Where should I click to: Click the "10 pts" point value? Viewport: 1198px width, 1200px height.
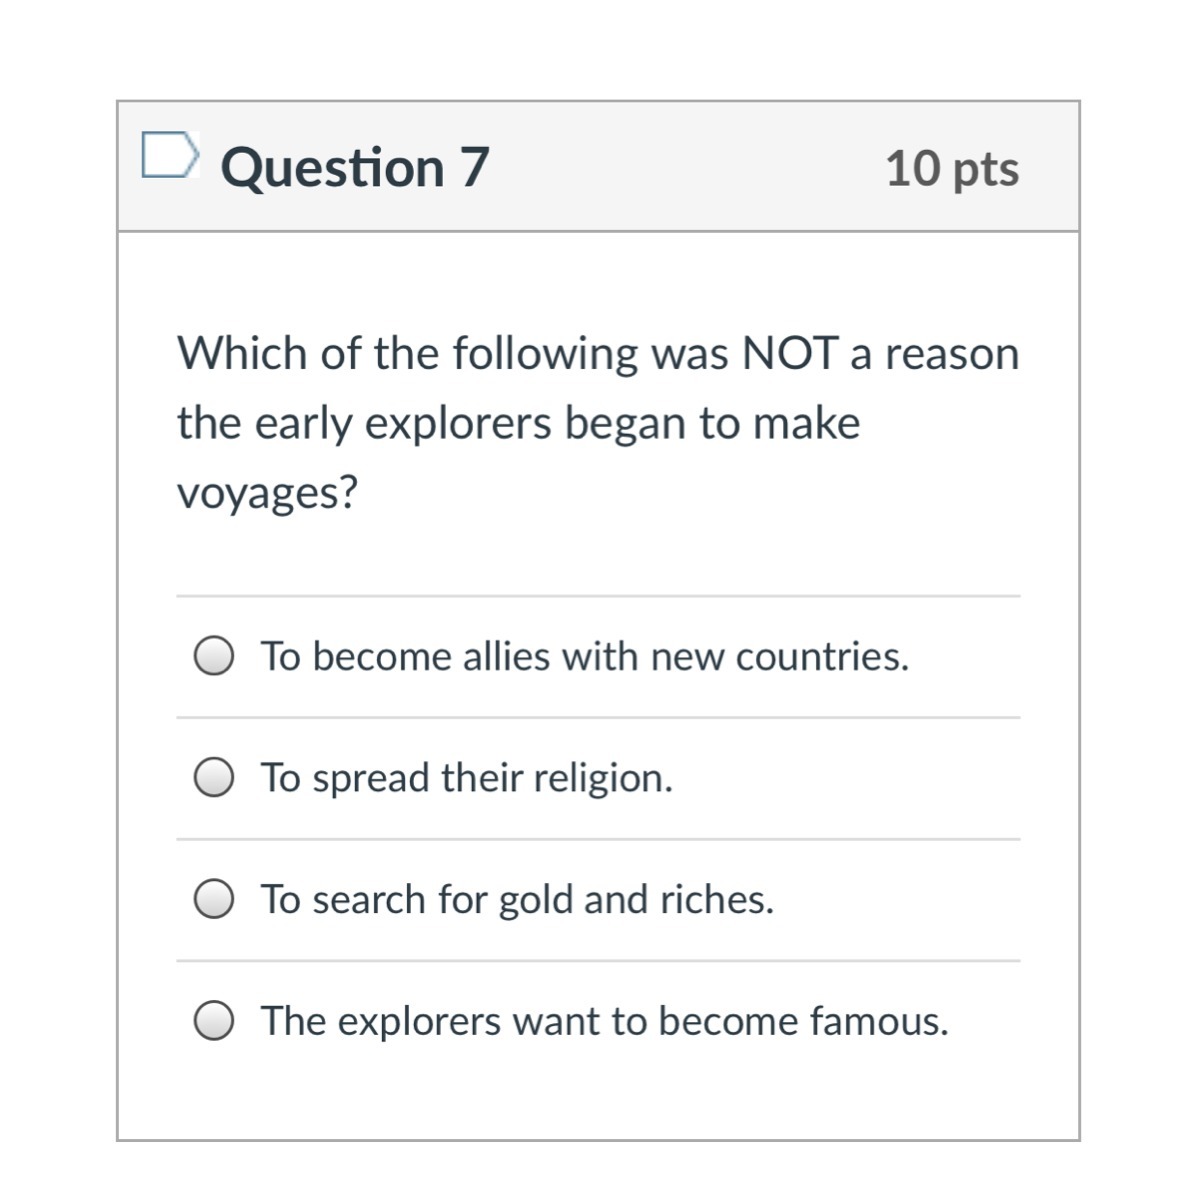click(x=951, y=168)
